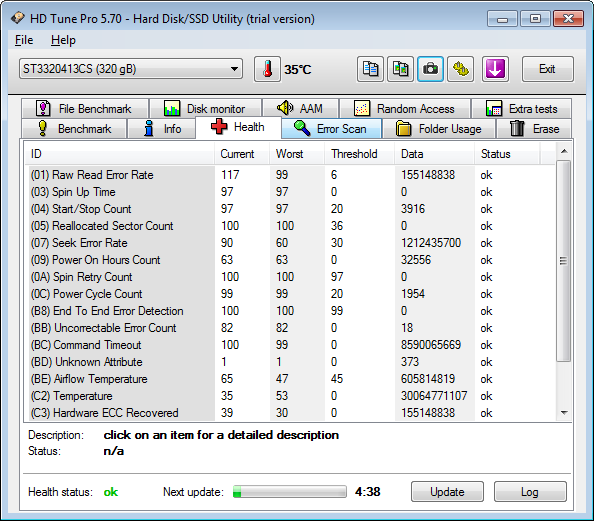Open options with the wrench icon

pos(460,69)
